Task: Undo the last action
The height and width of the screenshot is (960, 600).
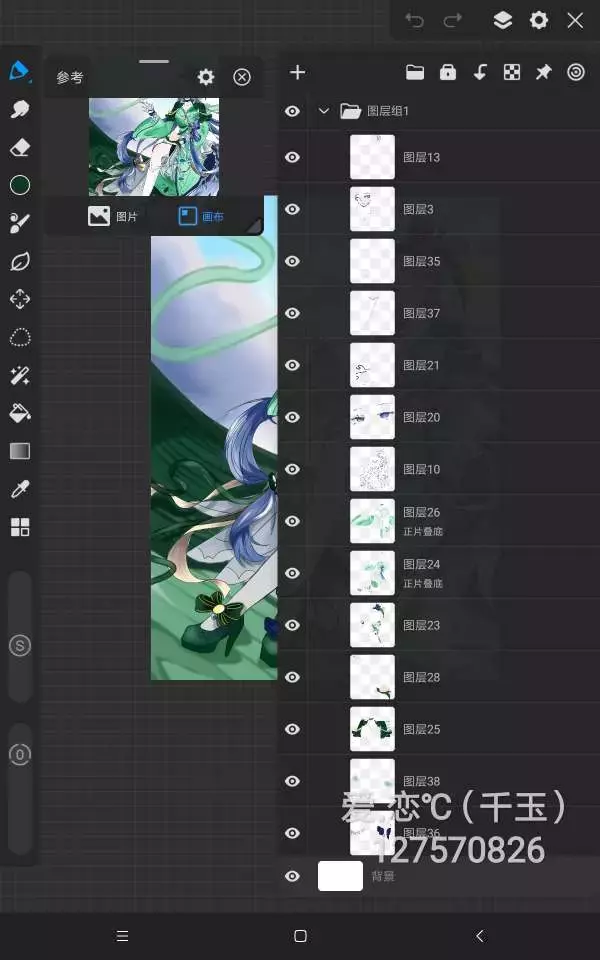Action: coord(414,21)
